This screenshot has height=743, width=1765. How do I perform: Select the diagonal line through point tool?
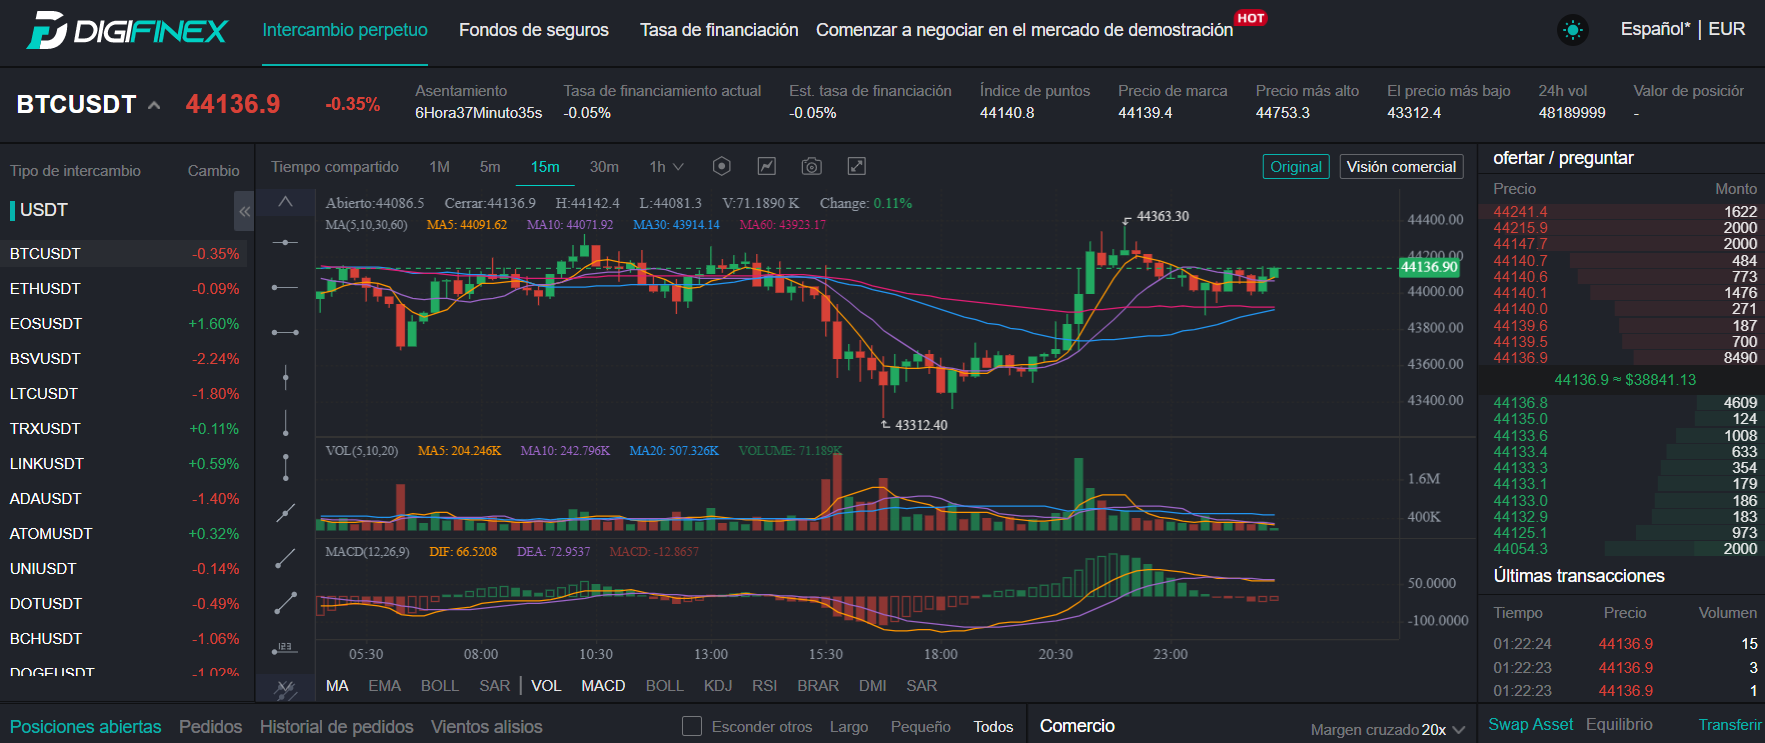click(285, 513)
